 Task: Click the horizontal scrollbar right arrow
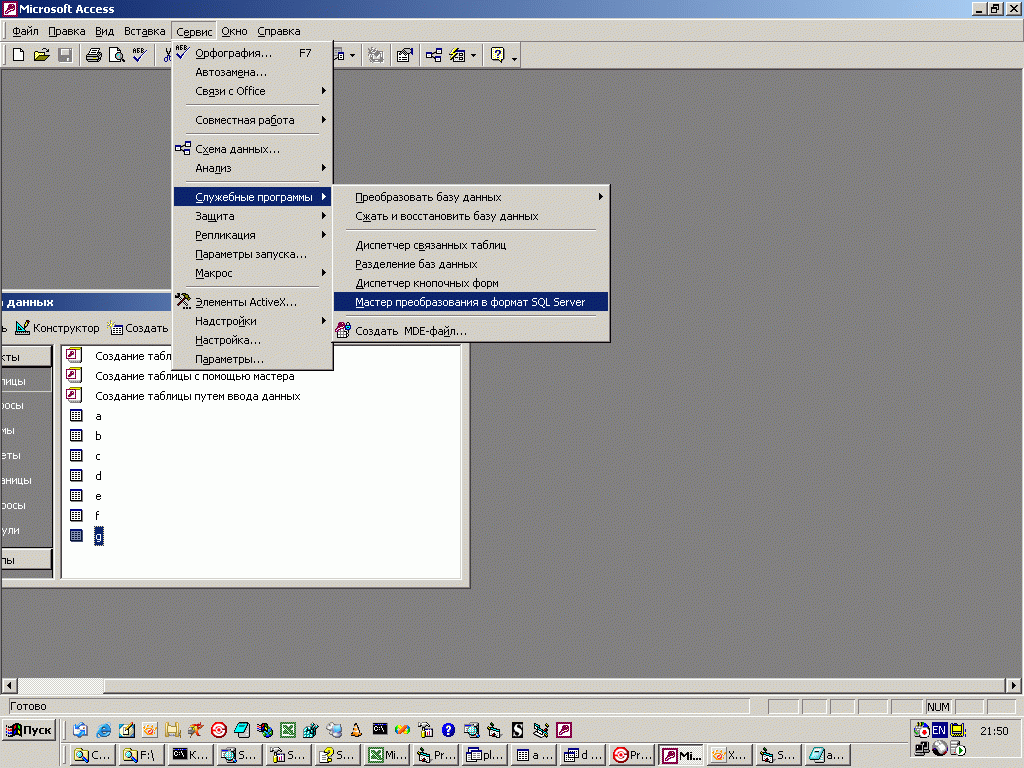1013,685
